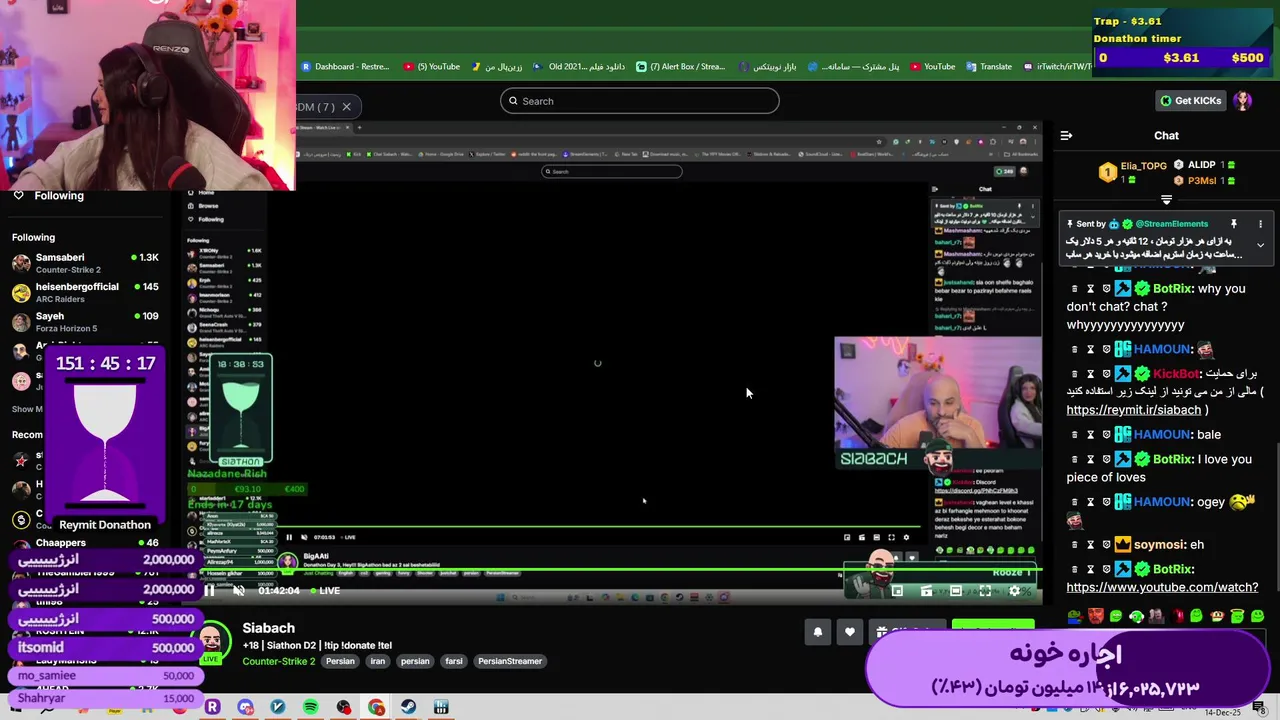1280x720 pixels.
Task: Pick the first Pepe emote in quick bar
Action: [x=1074, y=616]
